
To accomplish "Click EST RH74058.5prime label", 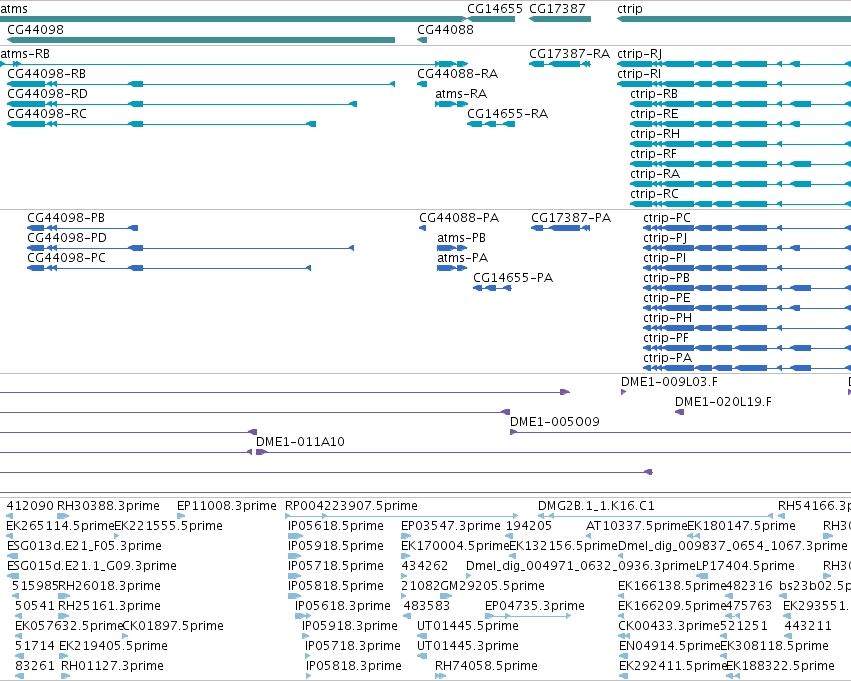I will point(486,667).
